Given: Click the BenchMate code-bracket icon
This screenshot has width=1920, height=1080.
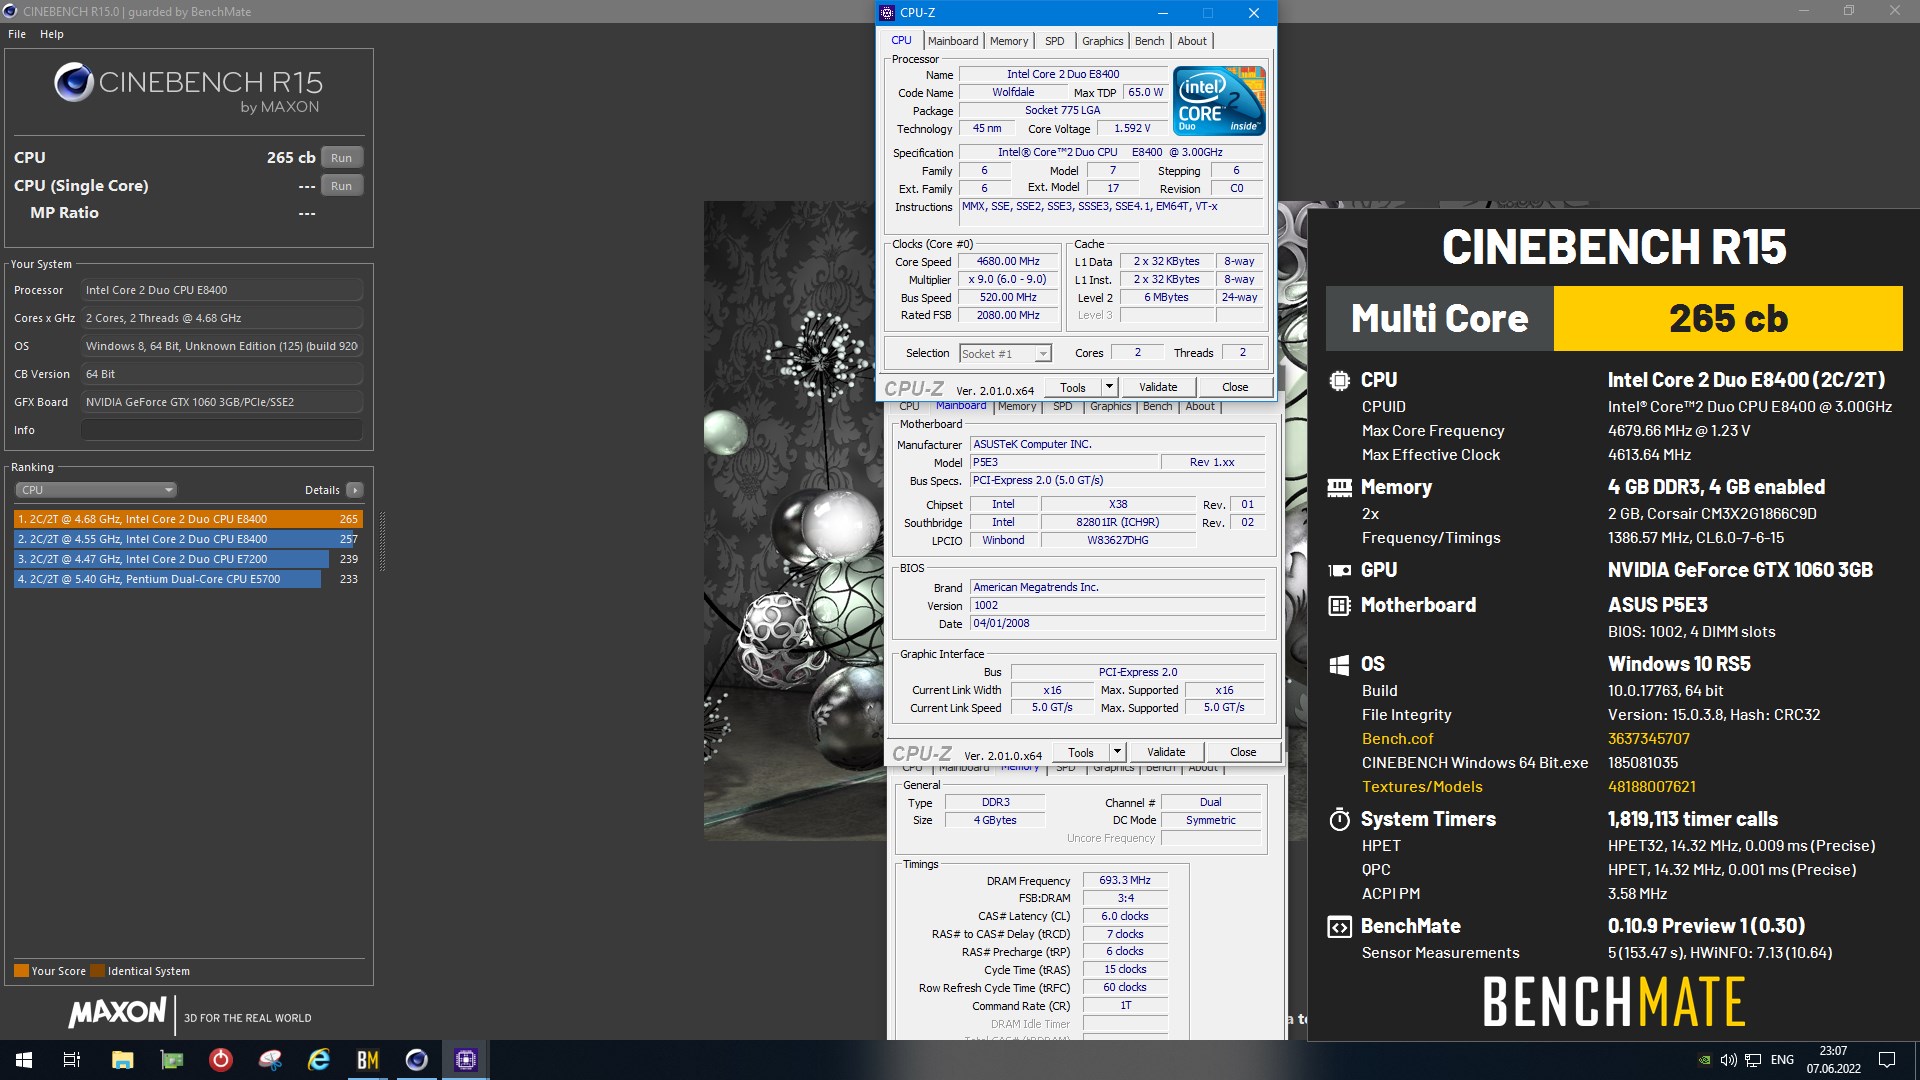Looking at the screenshot, I should click(x=1339, y=926).
